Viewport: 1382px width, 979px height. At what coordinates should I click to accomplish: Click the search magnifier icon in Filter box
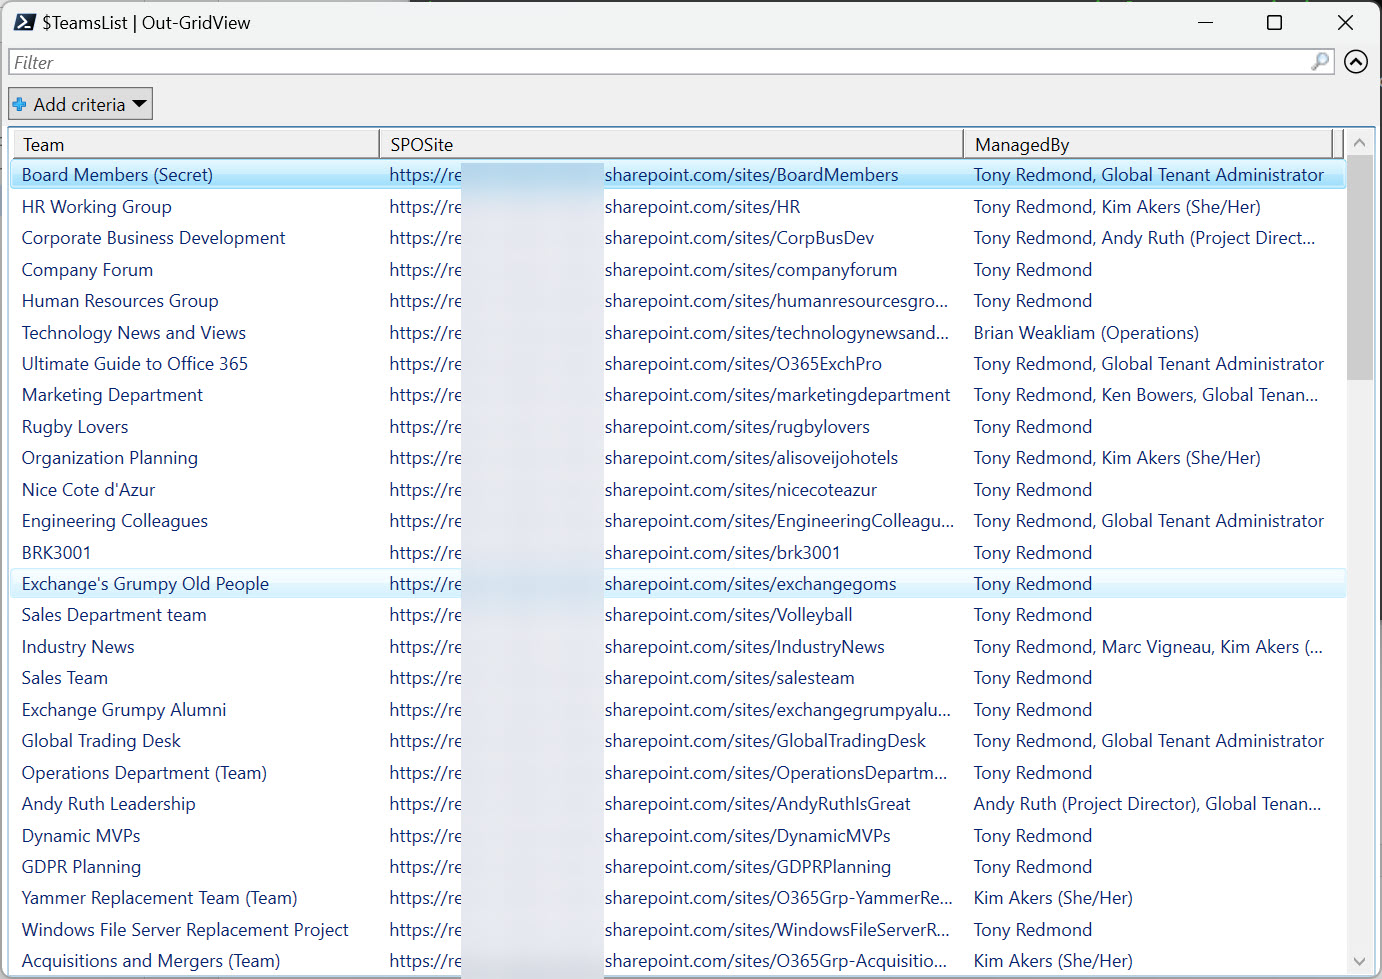[1320, 62]
